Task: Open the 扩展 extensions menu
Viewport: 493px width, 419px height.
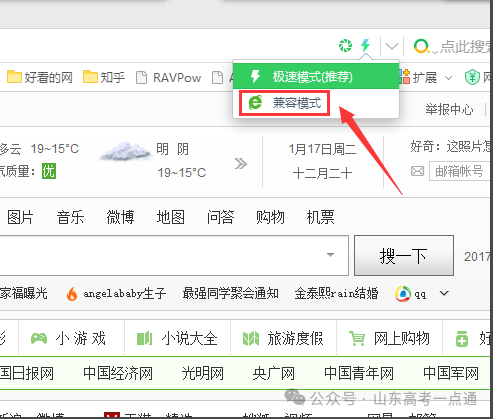Action: (425, 77)
